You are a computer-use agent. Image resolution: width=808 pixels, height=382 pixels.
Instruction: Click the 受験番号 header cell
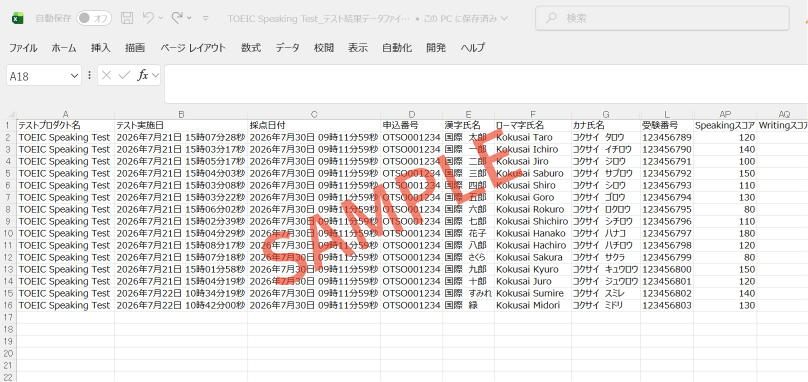point(667,125)
